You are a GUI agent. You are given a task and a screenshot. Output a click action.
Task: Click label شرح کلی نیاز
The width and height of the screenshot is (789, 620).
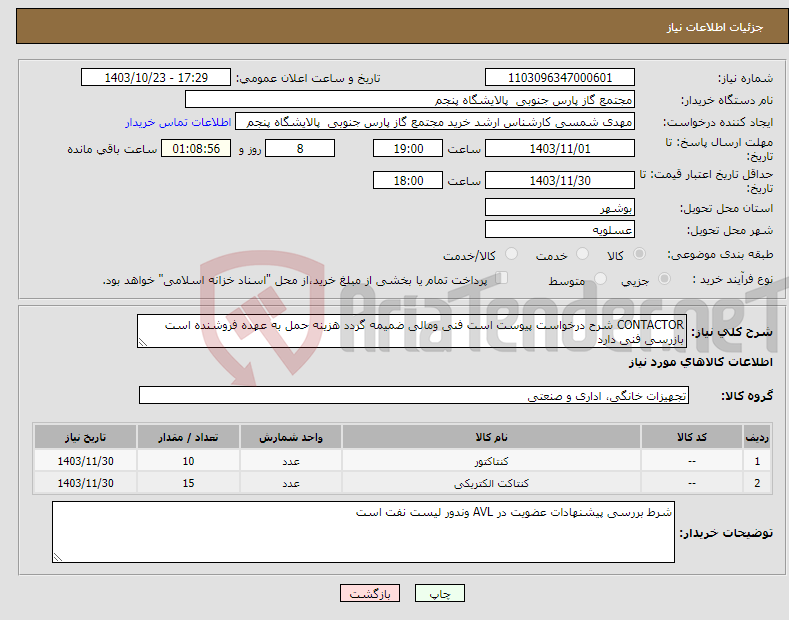pyautogui.click(x=732, y=332)
